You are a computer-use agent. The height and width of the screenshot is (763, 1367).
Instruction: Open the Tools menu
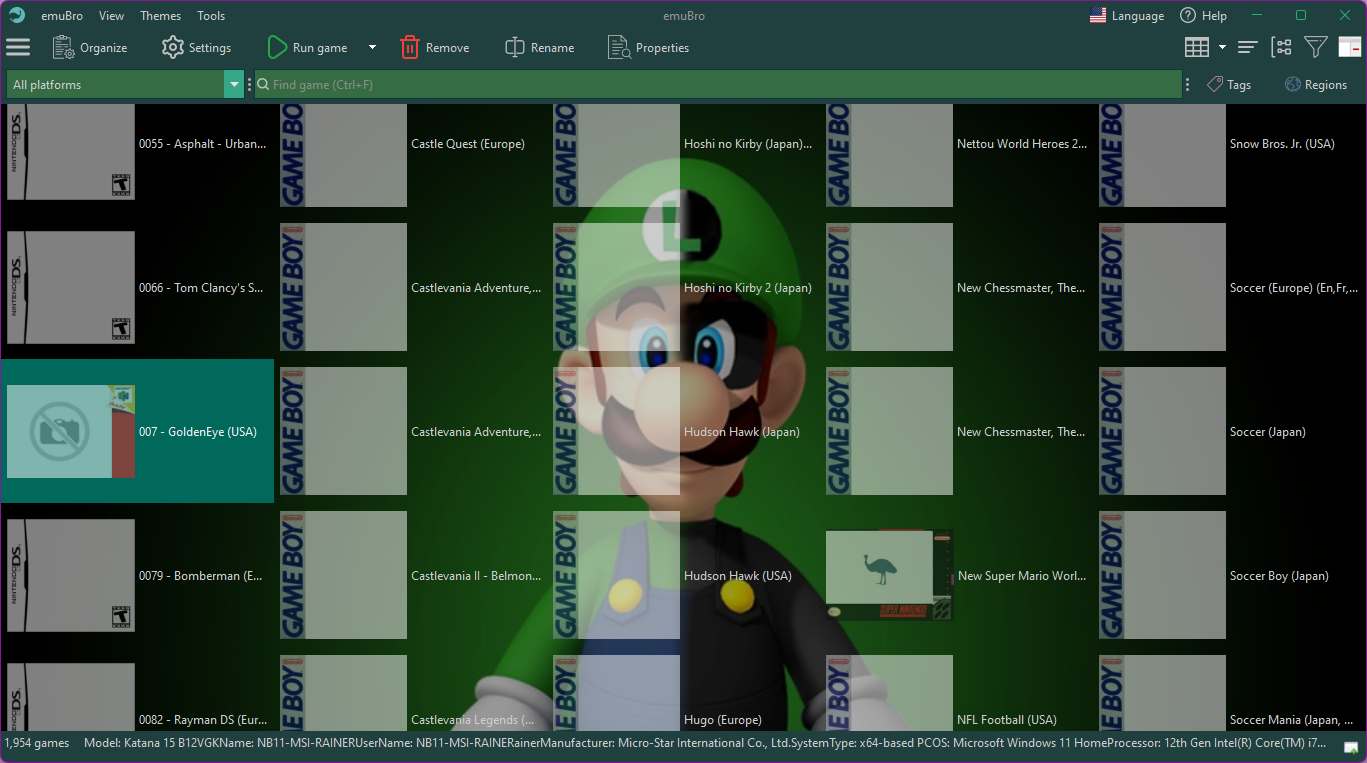coord(211,15)
